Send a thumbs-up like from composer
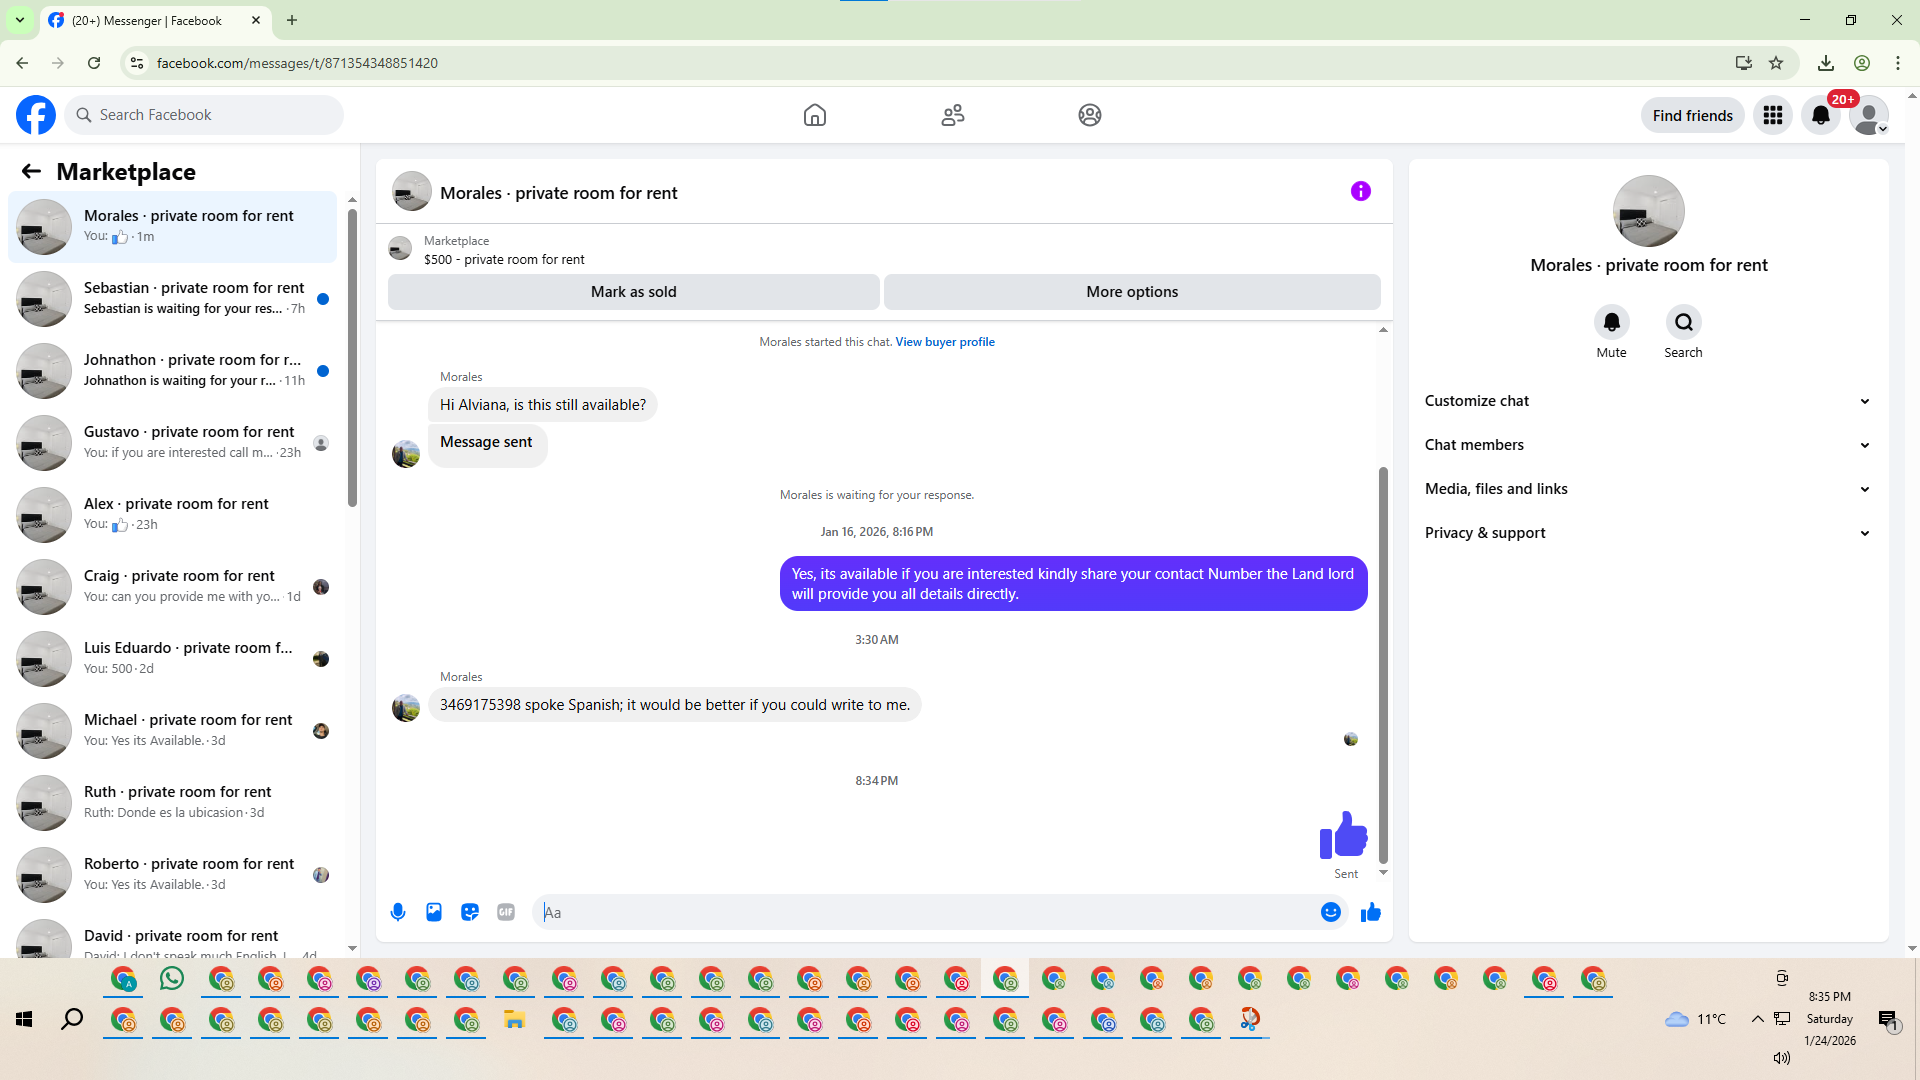This screenshot has width=1920, height=1080. coord(1370,912)
